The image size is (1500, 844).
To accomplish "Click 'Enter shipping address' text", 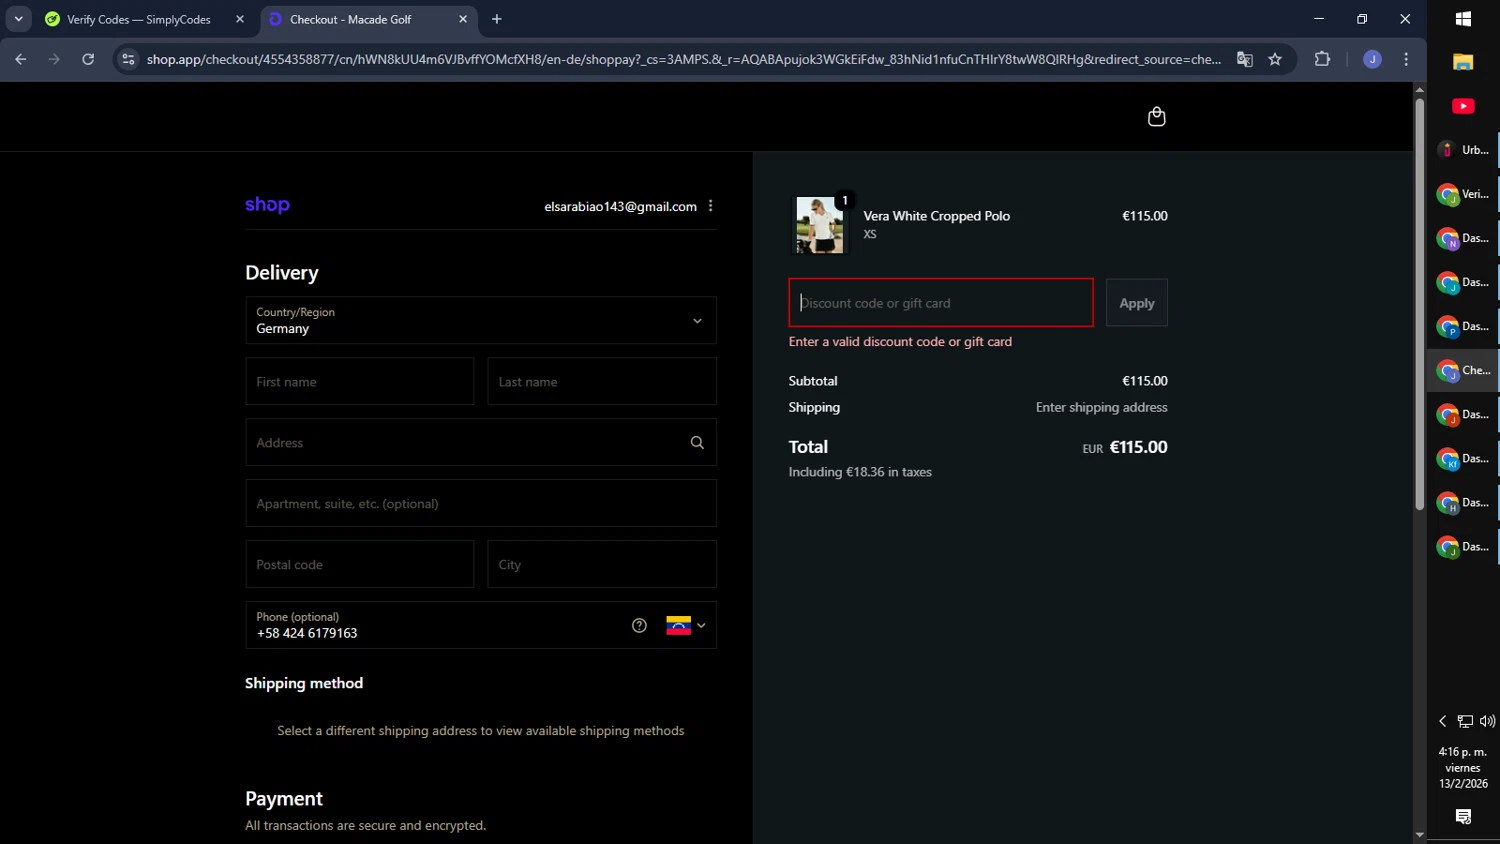I will coord(1101,407).
